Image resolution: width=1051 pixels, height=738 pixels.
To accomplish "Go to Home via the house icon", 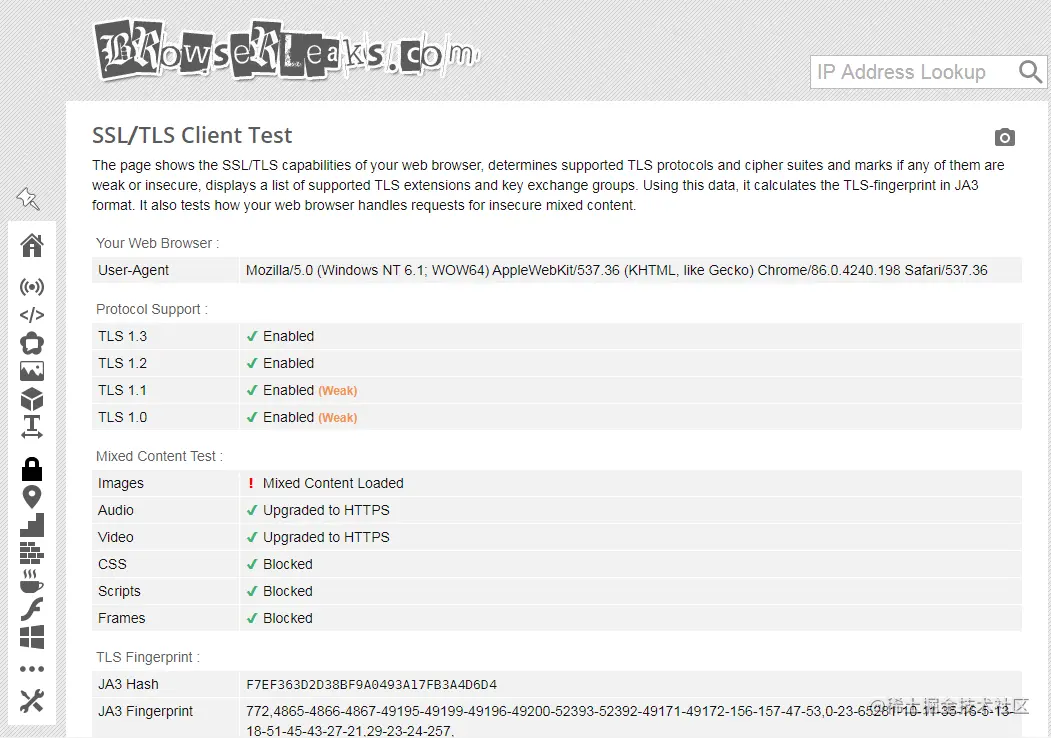I will click(32, 246).
